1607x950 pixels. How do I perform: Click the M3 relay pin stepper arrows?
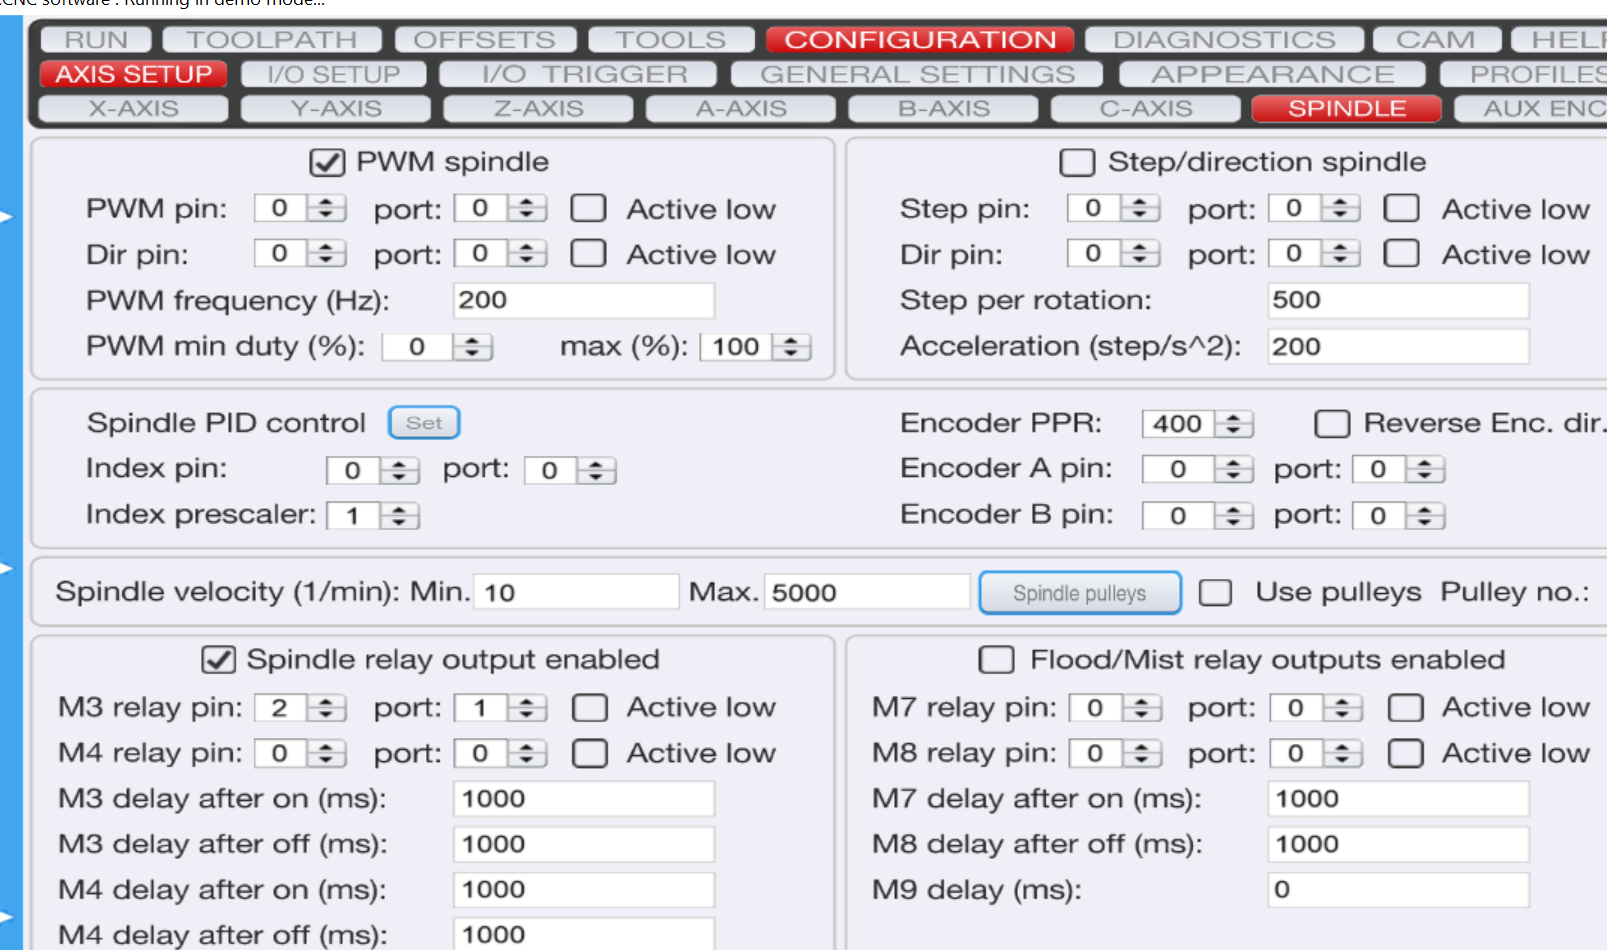pos(326,708)
